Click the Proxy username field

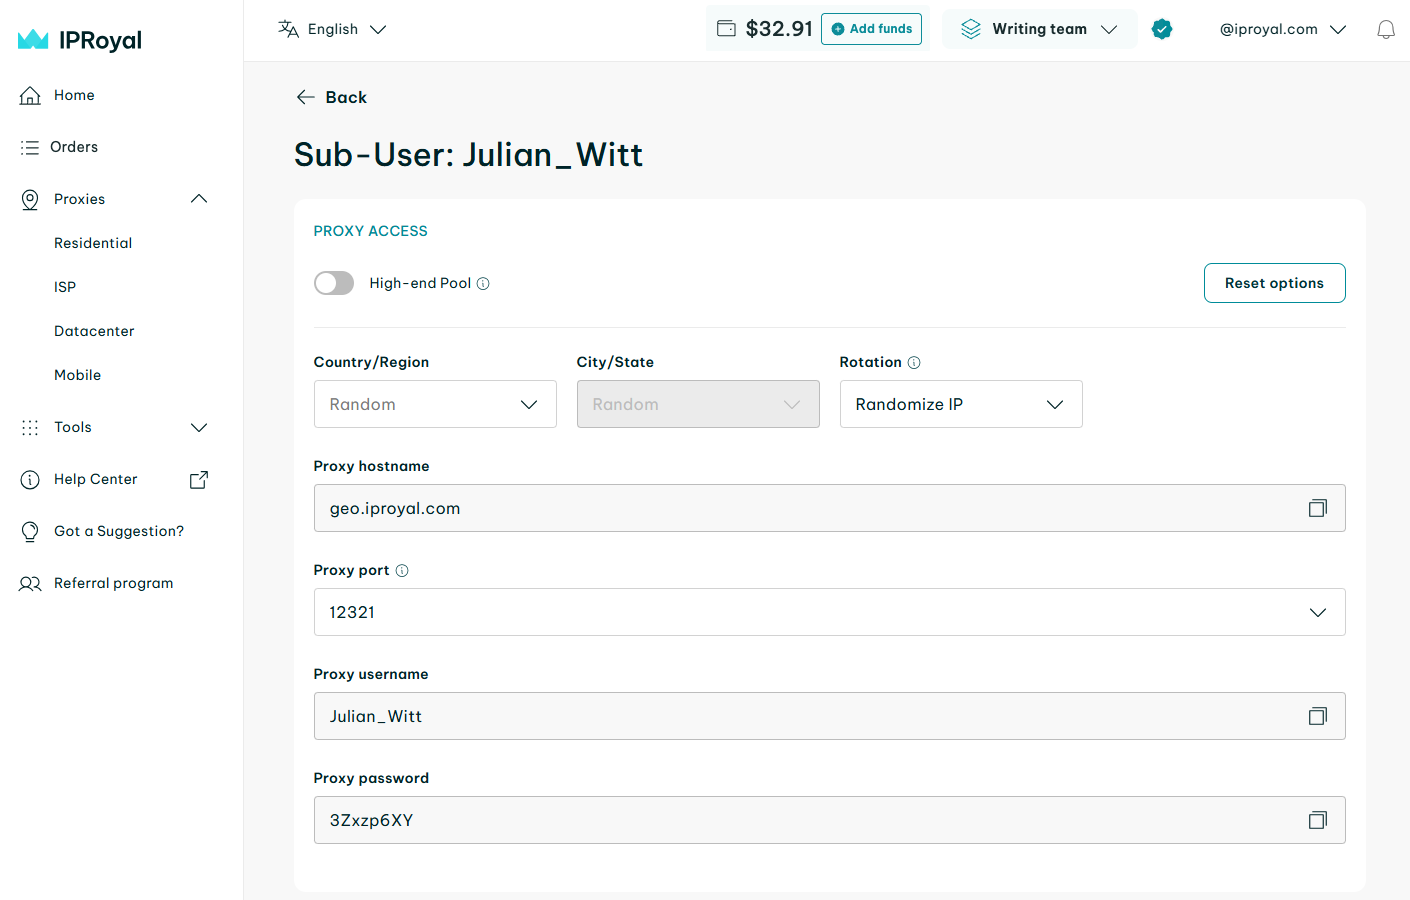pos(830,716)
